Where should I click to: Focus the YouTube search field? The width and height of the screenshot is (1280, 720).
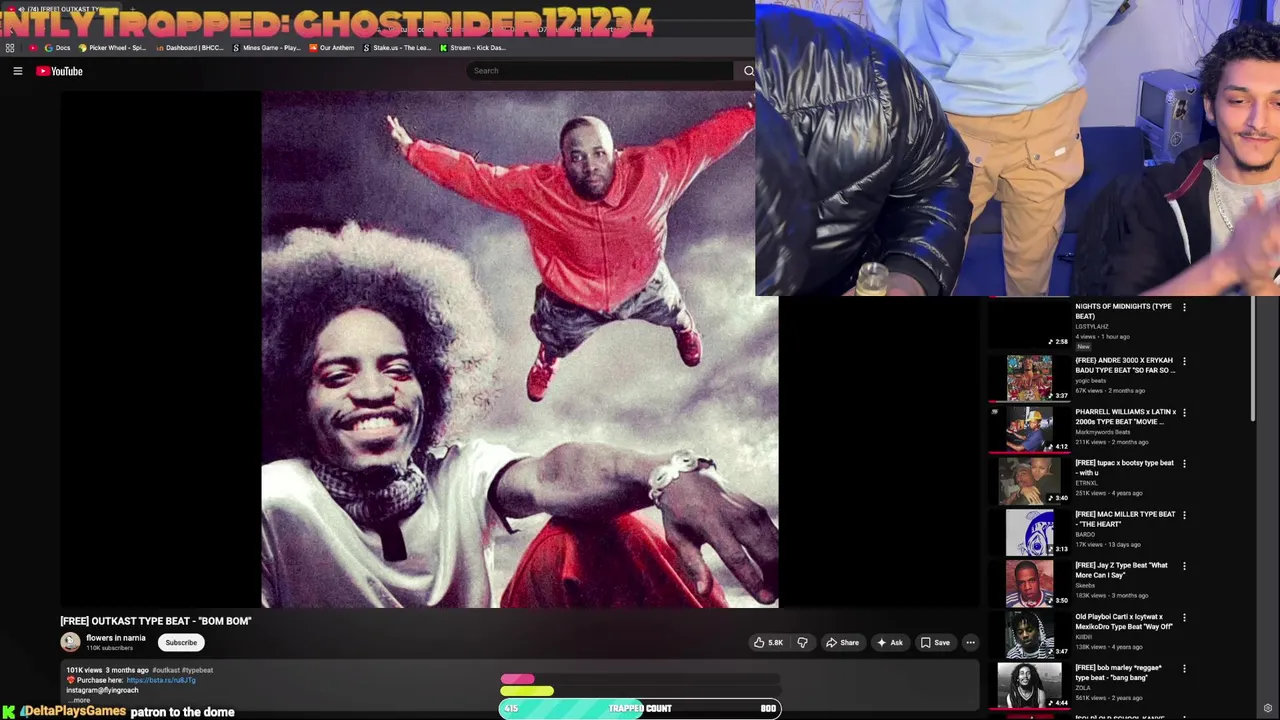(x=600, y=71)
